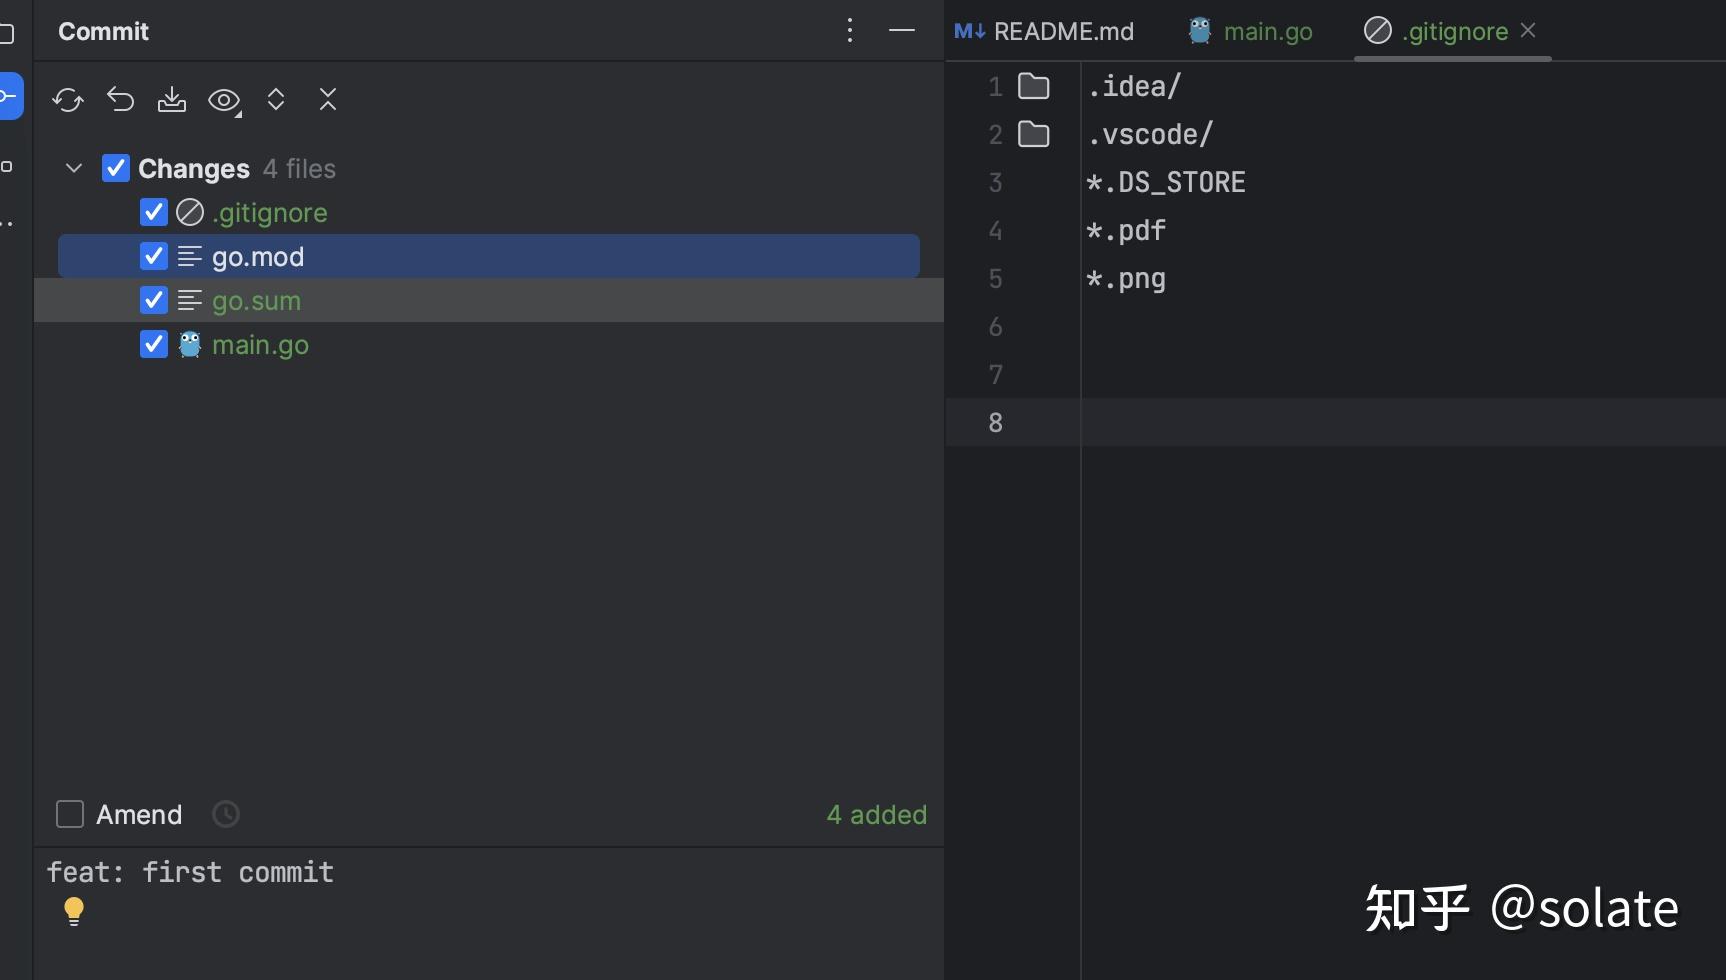Uncheck the .gitignore file checkbox
1726x980 pixels.
tap(154, 212)
